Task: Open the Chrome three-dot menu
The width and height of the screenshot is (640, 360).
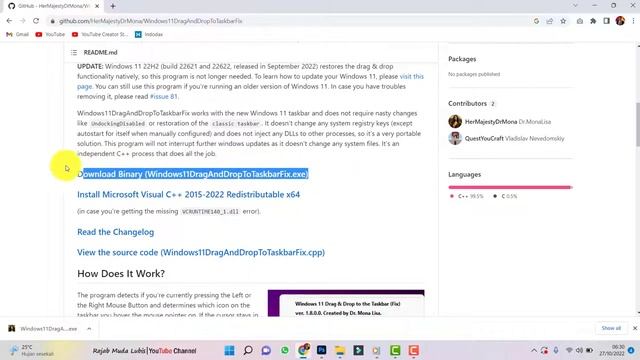Action: [633, 21]
